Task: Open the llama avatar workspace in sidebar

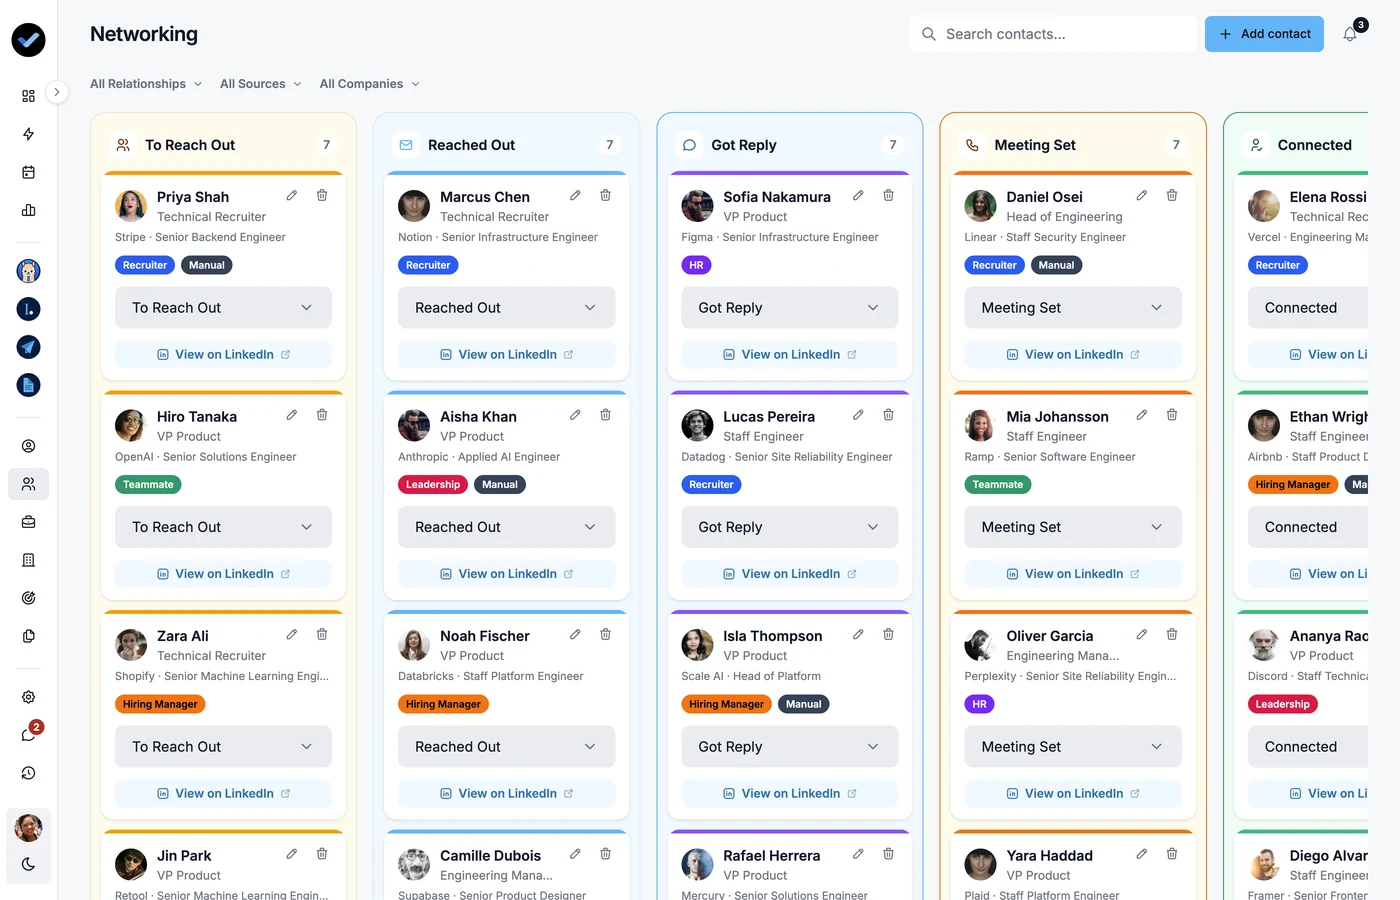Action: point(28,271)
